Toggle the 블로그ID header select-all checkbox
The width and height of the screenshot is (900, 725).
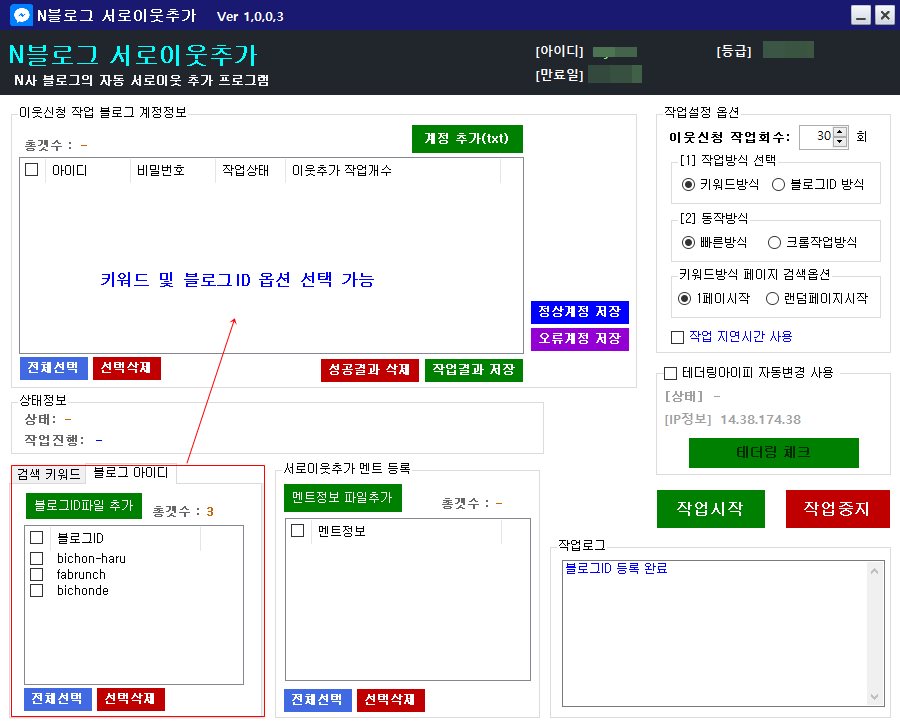coord(37,537)
